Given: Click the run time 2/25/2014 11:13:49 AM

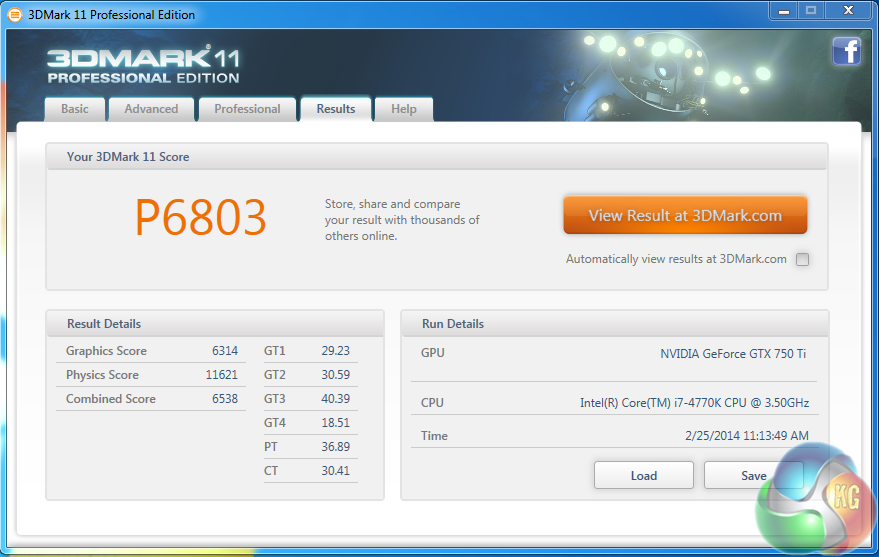Looking at the screenshot, I should click(x=747, y=436).
